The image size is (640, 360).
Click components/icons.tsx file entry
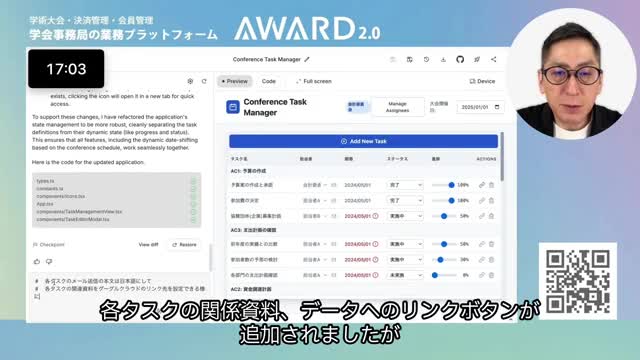(x=60, y=196)
